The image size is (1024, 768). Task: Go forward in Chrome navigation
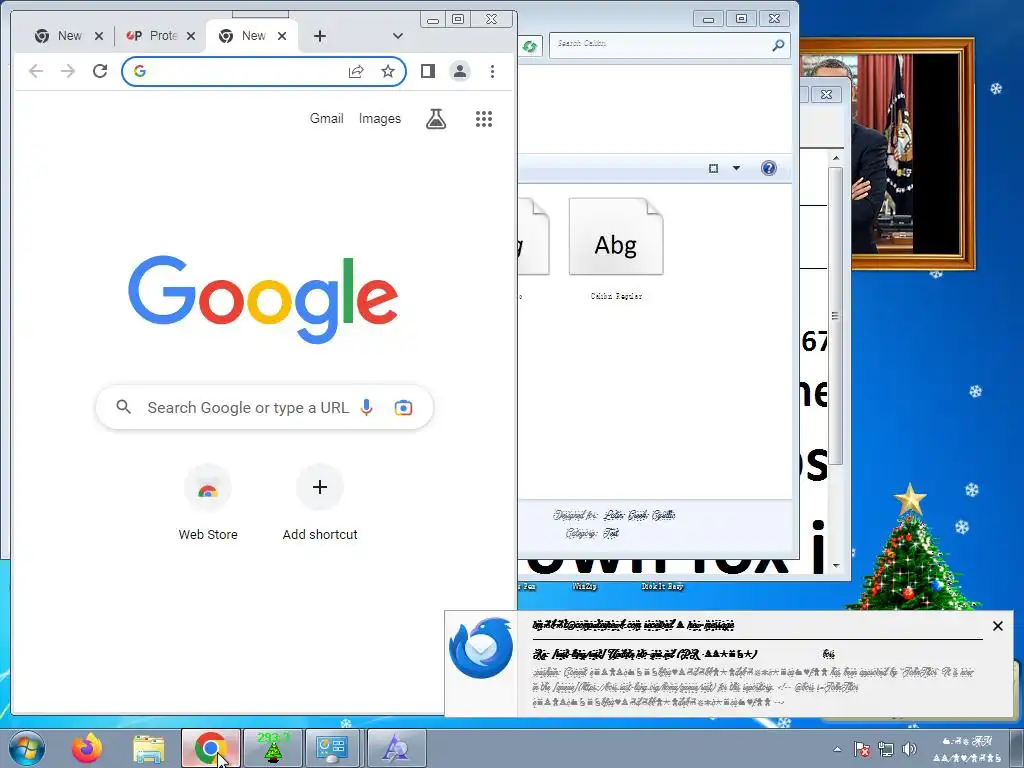pyautogui.click(x=68, y=71)
